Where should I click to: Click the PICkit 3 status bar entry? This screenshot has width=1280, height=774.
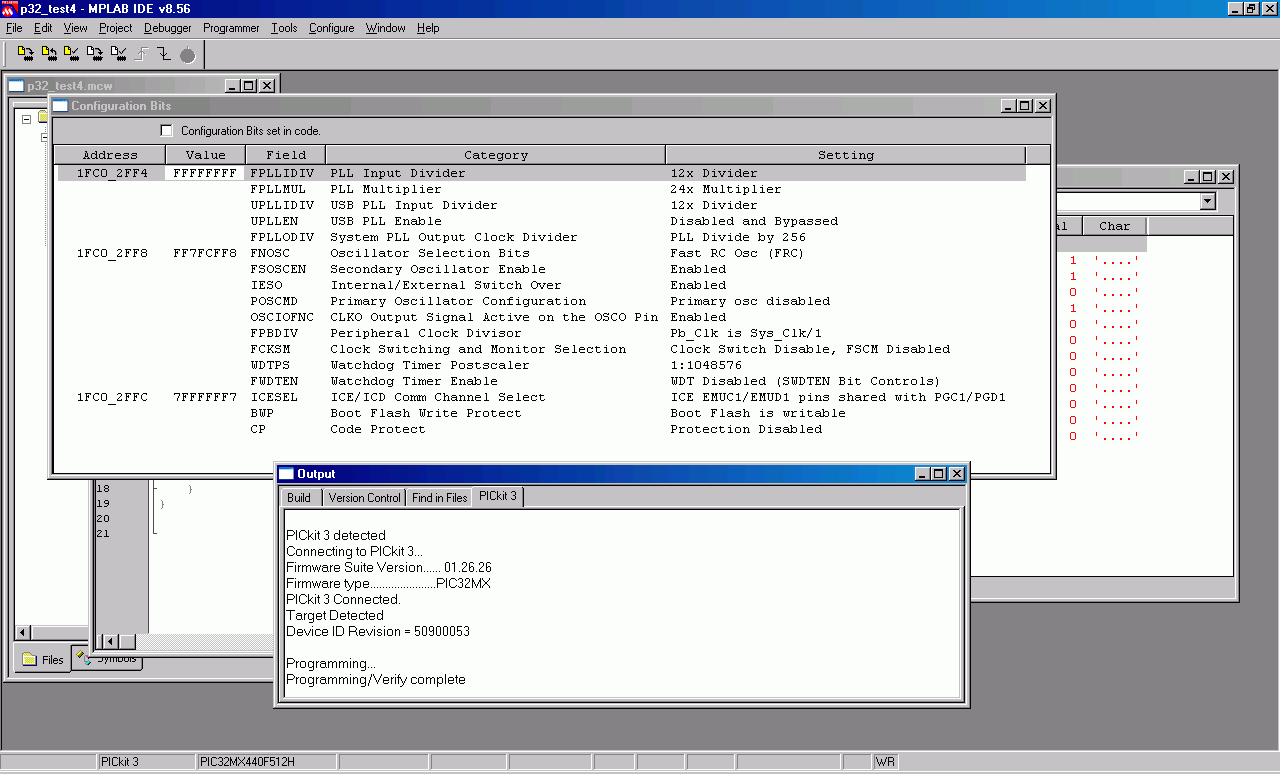146,762
